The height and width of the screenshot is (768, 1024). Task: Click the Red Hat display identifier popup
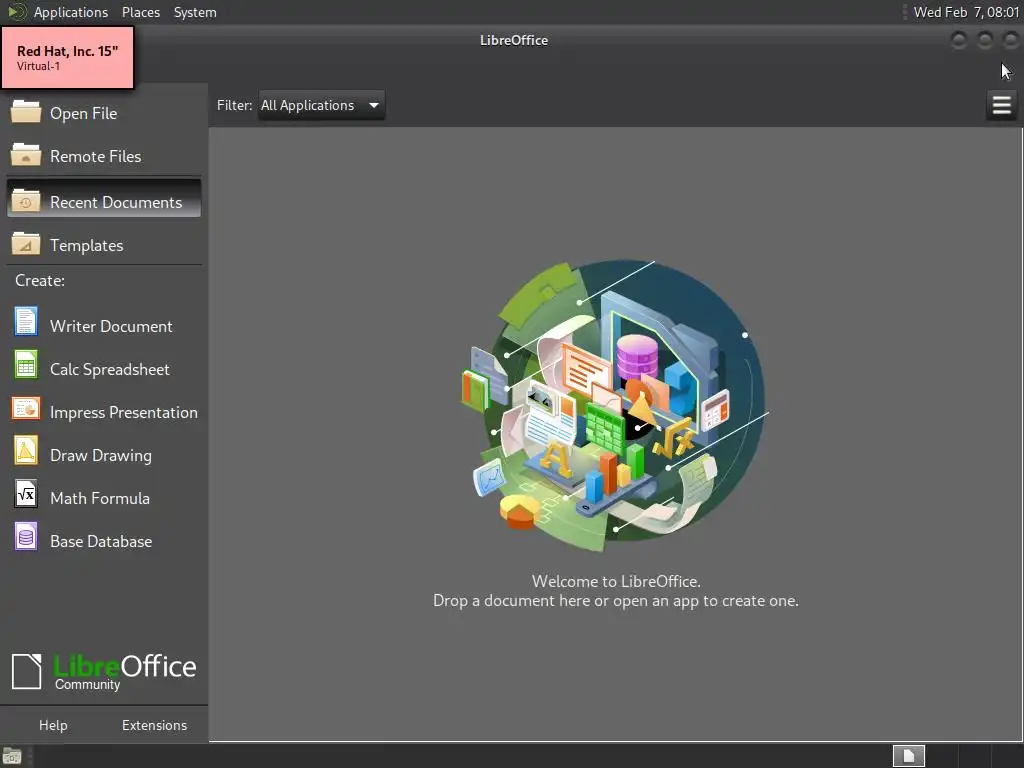68,57
